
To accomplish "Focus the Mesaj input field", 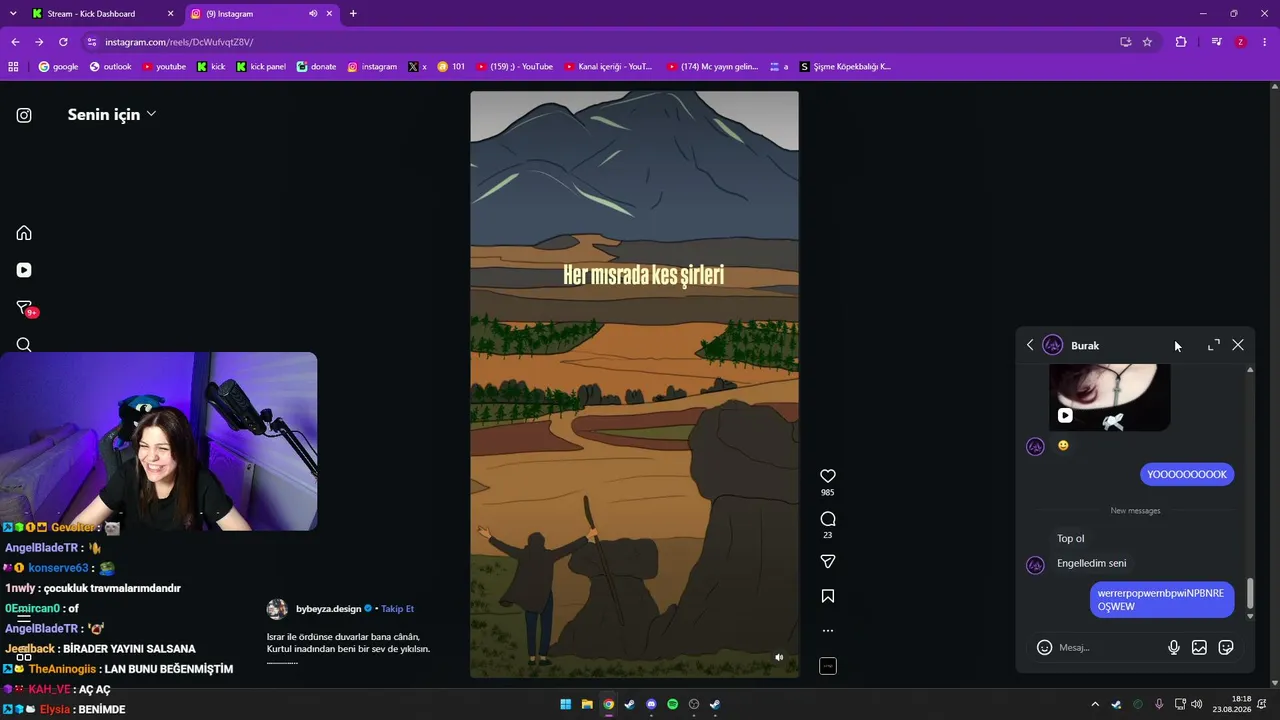I will (1109, 647).
